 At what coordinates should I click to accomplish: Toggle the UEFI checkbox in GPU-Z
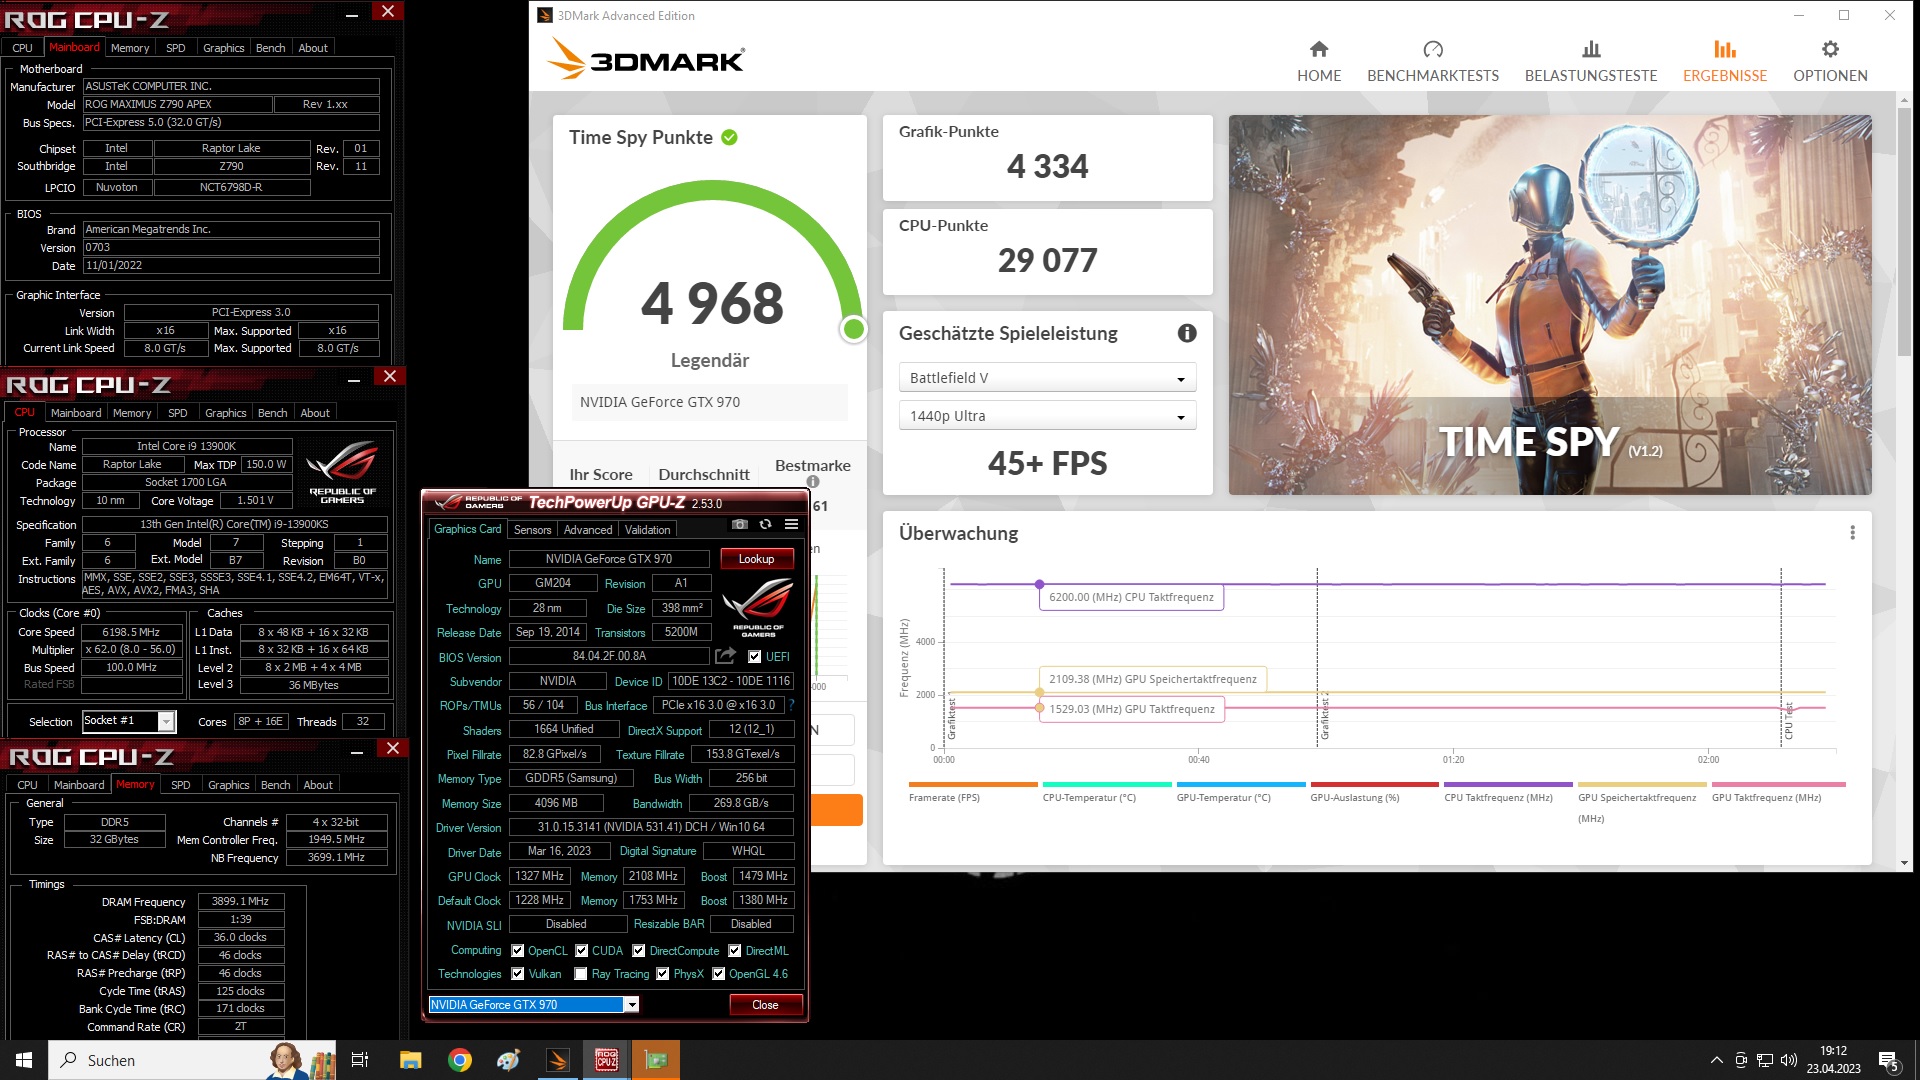[755, 657]
